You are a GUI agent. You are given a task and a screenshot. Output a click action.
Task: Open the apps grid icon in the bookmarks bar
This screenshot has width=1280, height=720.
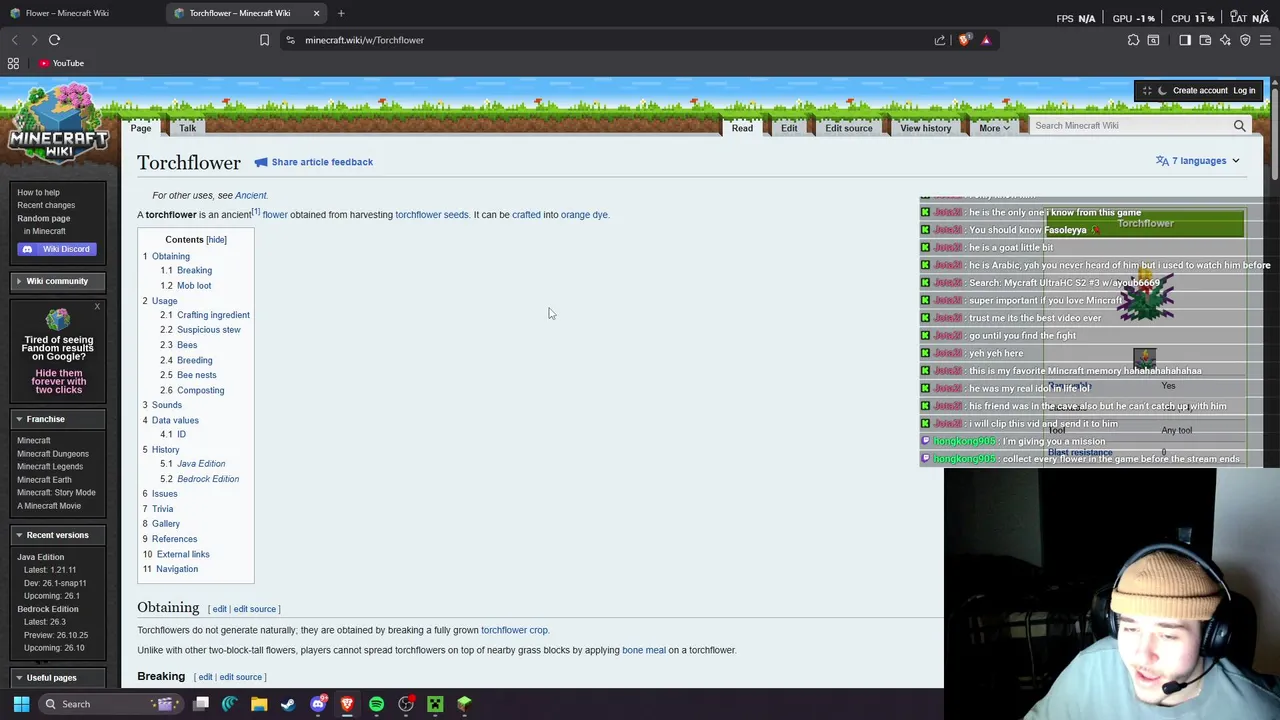[13, 63]
